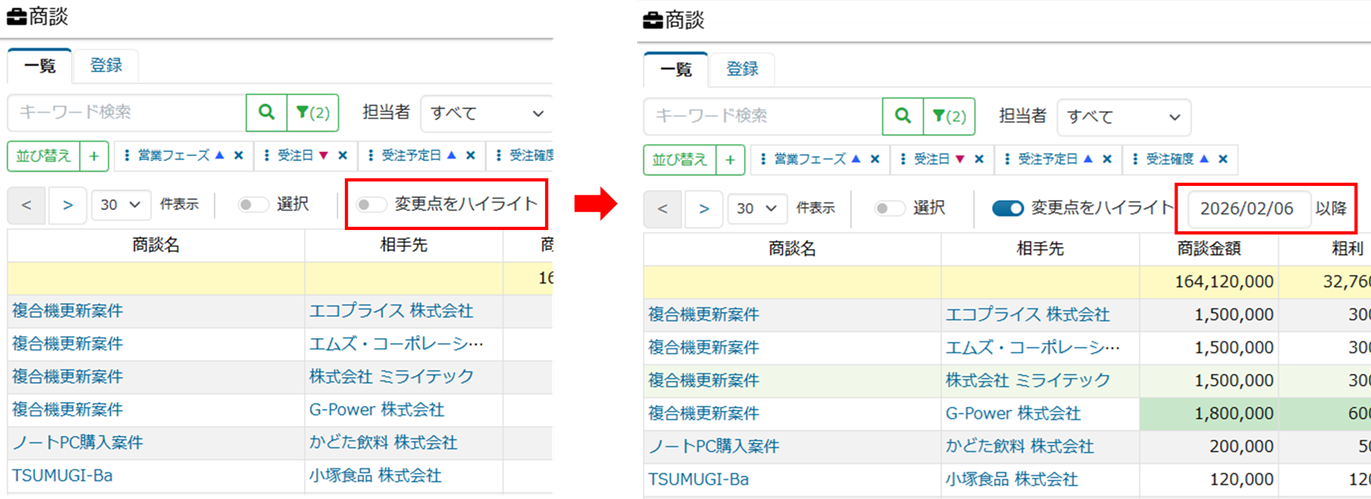The width and height of the screenshot is (1371, 499).
Task: Go to next page with > in left panel
Action: pyautogui.click(x=67, y=204)
